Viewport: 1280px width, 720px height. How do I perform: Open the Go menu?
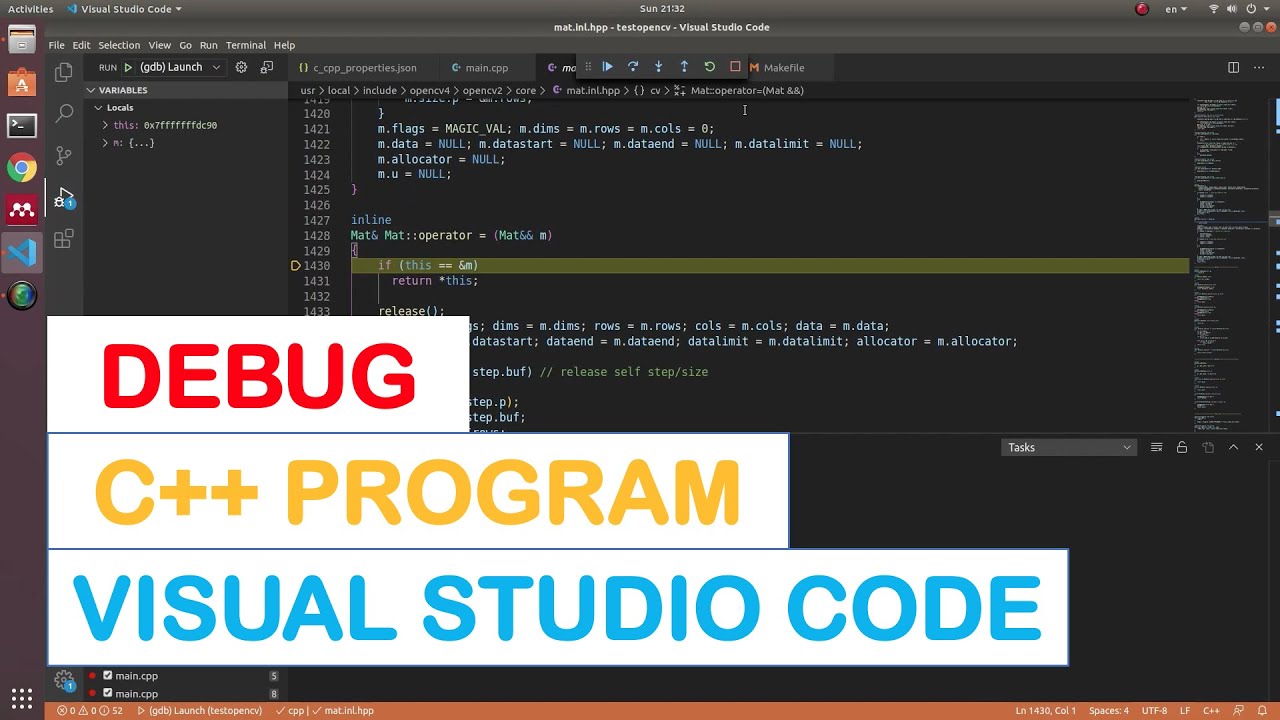[x=185, y=45]
